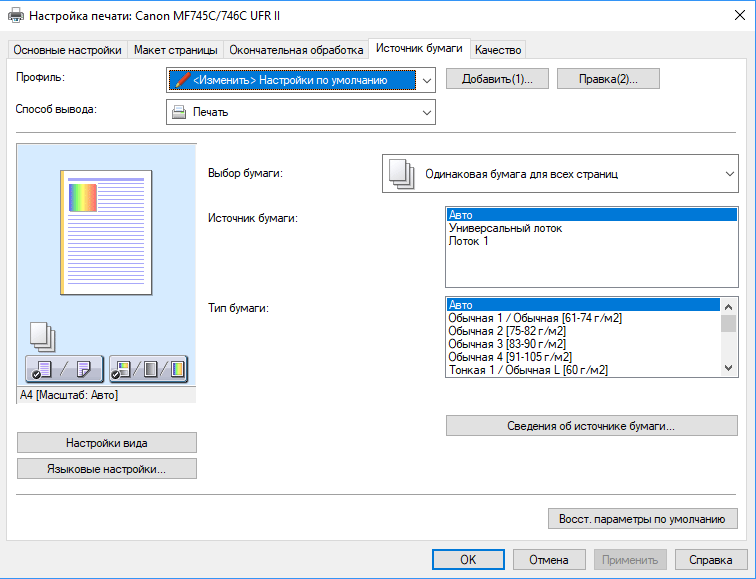
Task: Click the color mode switch icon in preview
Action: click(148, 369)
